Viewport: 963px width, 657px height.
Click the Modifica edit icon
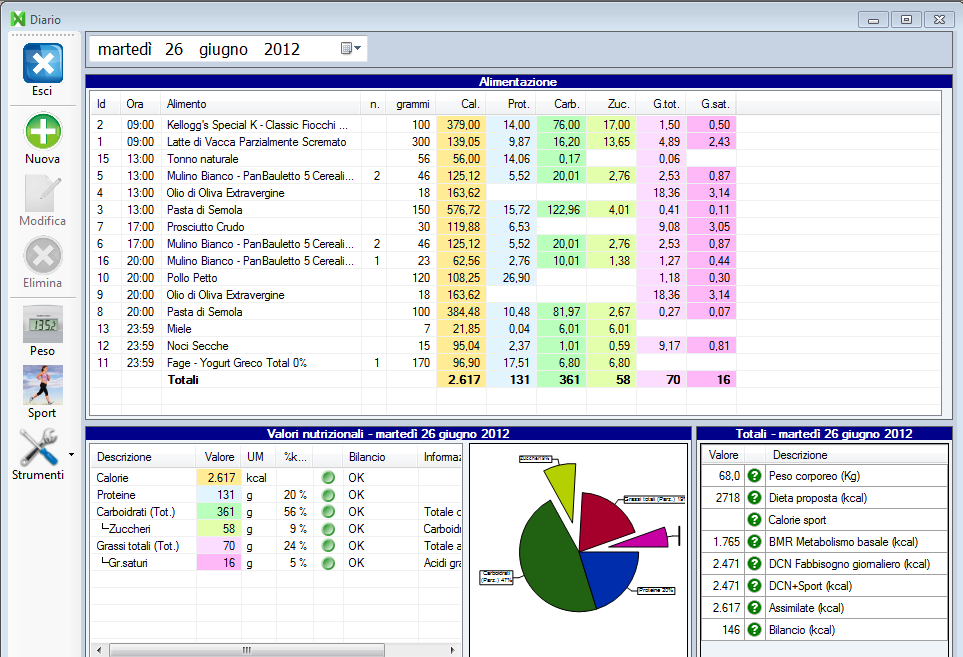click(42, 193)
